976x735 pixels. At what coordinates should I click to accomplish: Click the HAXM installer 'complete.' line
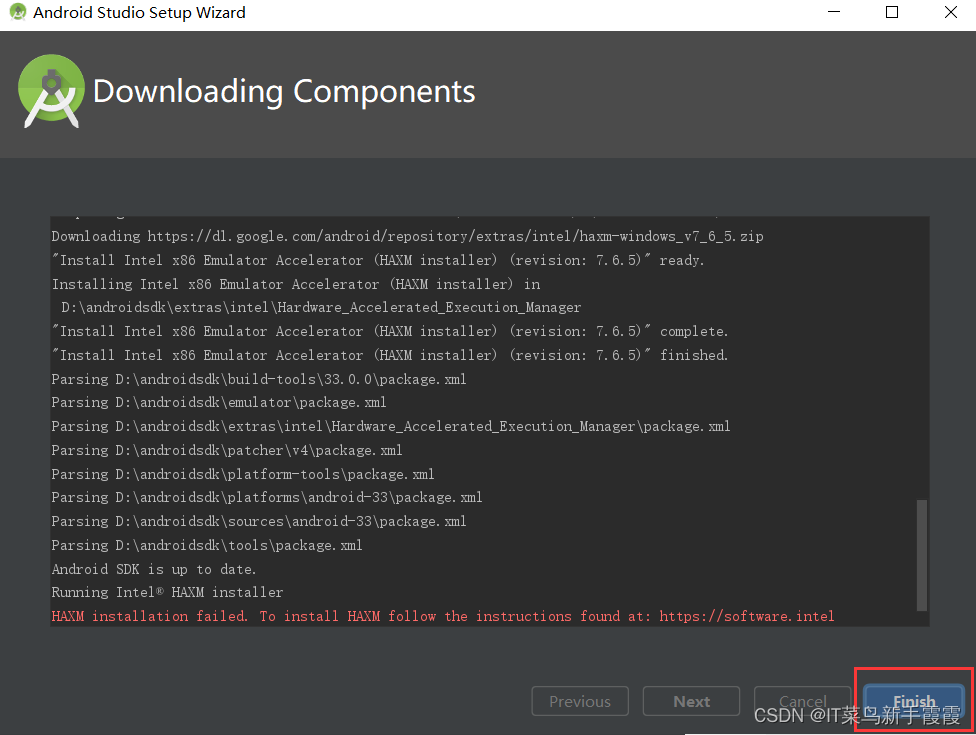[x=390, y=331]
